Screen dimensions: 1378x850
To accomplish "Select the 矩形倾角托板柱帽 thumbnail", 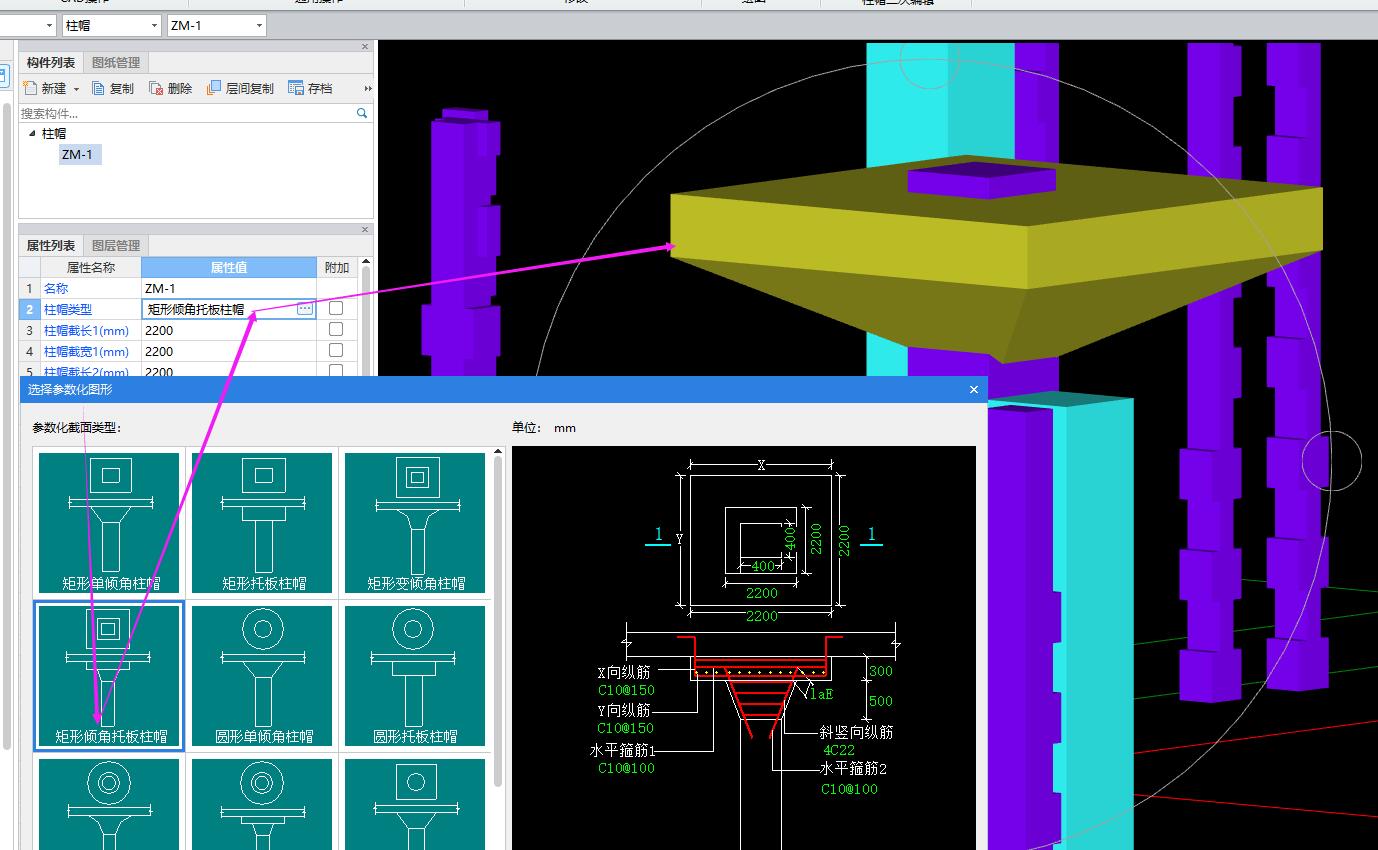I will (109, 676).
